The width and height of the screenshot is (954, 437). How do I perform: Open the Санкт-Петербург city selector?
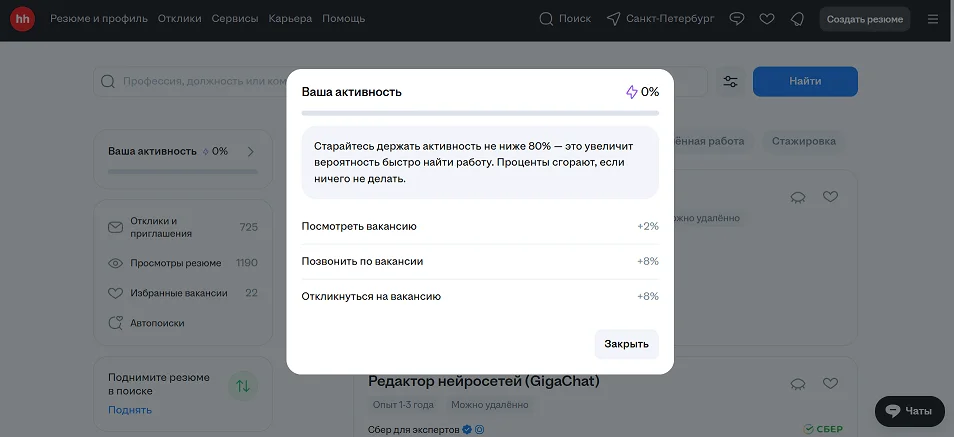[660, 19]
